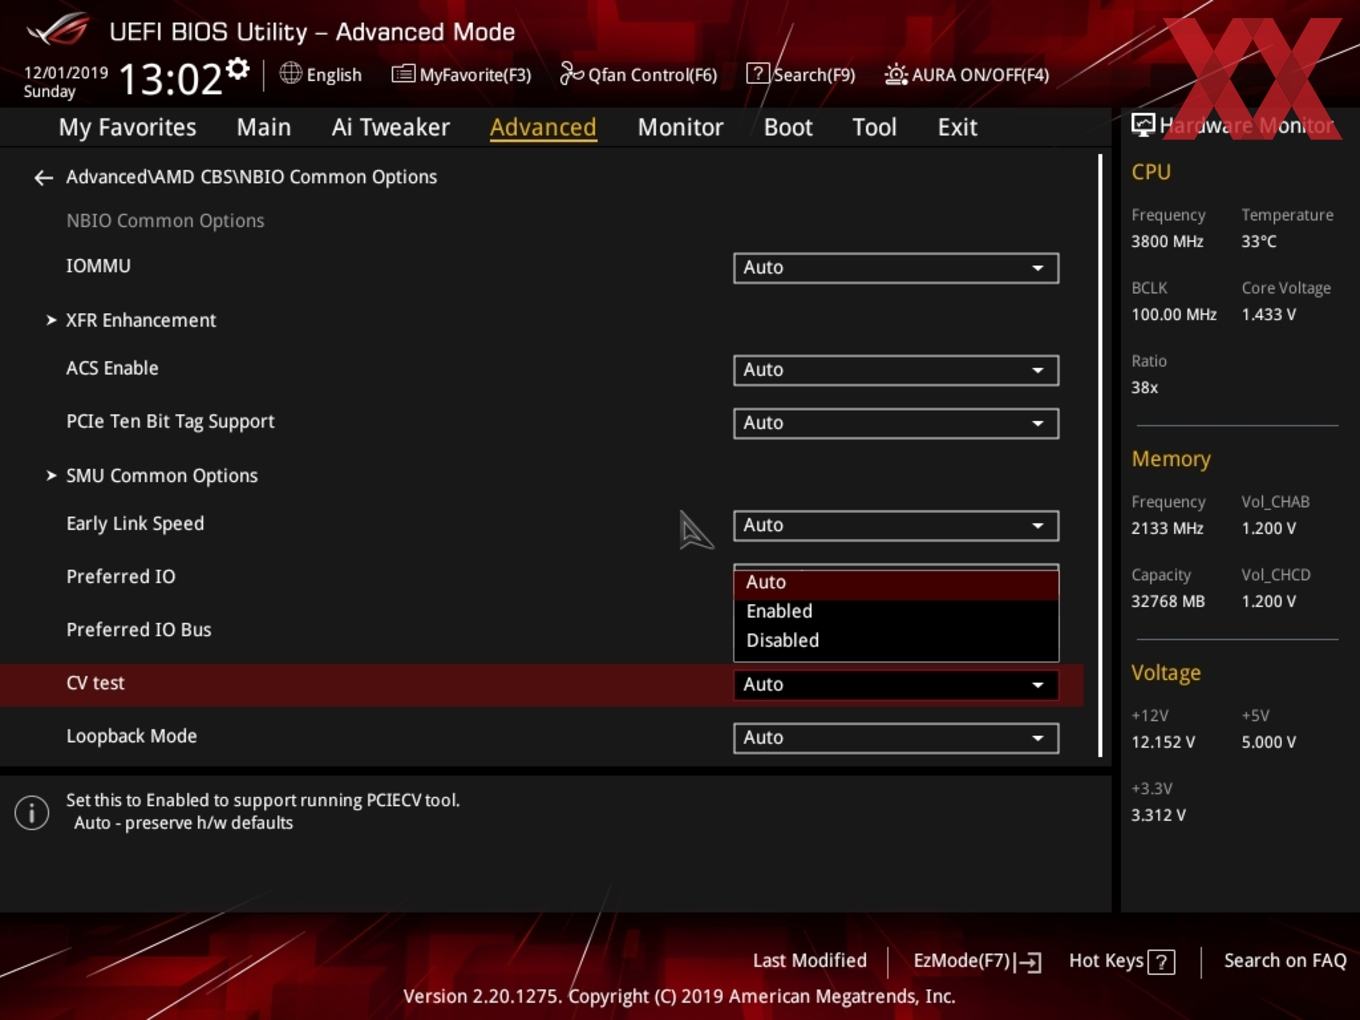Click the Hot Keys question mark box
1360x1020 pixels.
tap(1161, 962)
